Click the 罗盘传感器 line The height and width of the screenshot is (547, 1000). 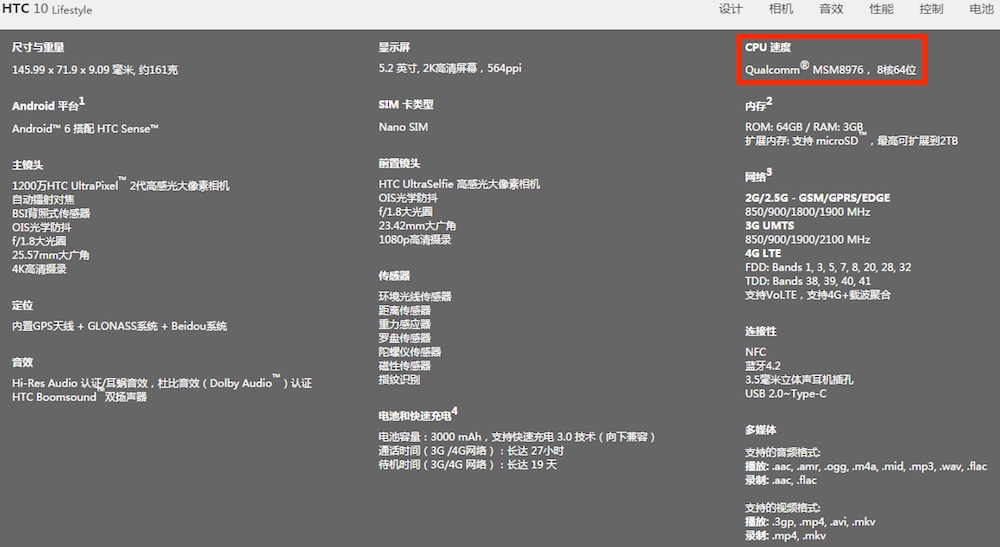[x=404, y=338]
